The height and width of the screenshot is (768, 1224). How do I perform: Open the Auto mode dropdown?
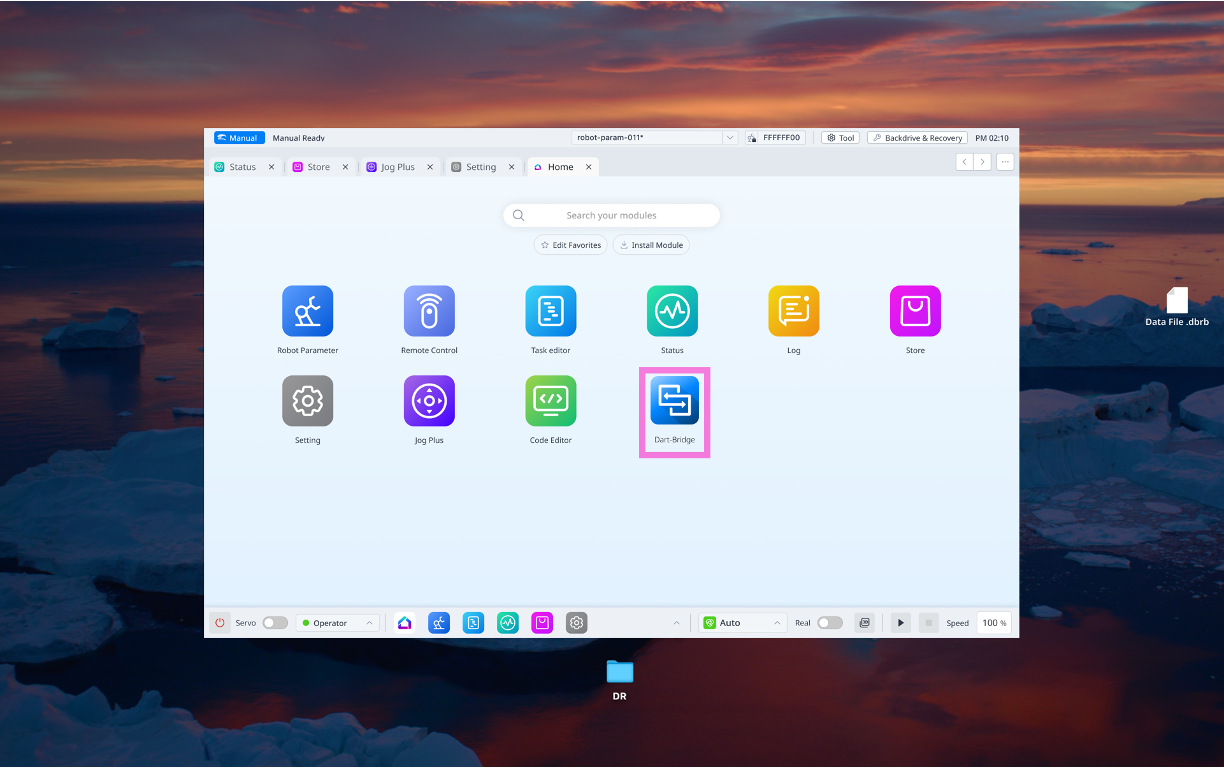743,623
